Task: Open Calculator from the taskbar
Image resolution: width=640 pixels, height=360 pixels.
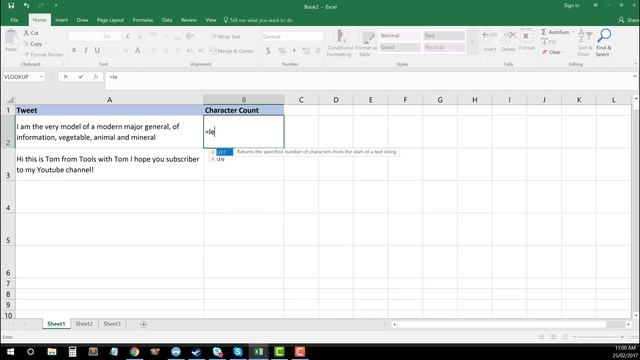Action: click(72, 351)
